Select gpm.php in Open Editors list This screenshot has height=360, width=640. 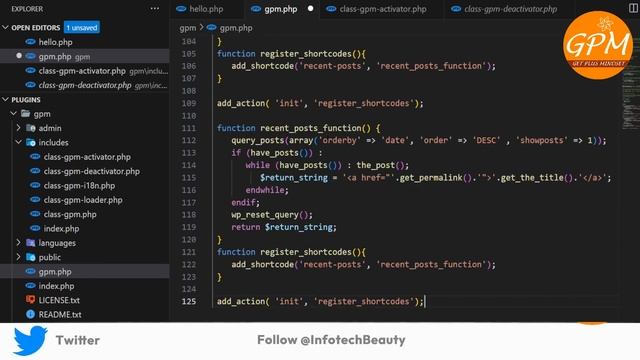coord(84,56)
